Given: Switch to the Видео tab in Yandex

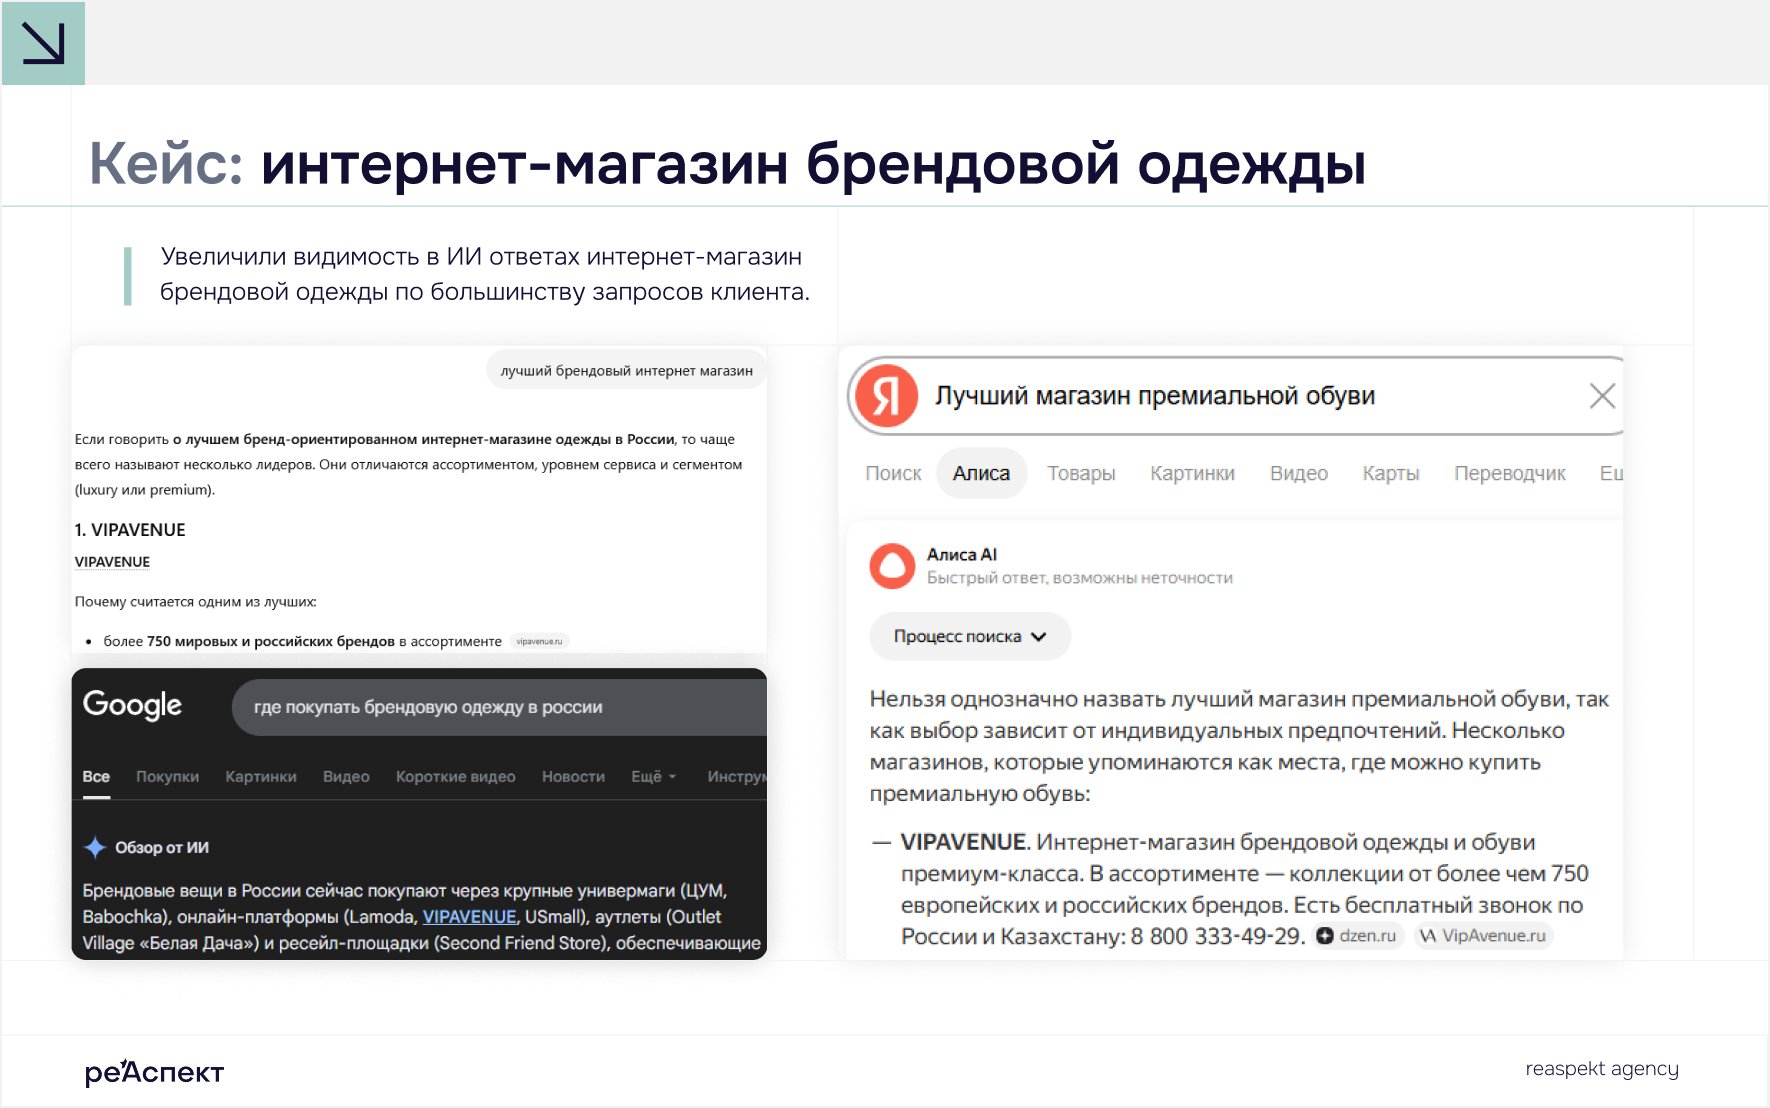Looking at the screenshot, I should [x=1298, y=473].
